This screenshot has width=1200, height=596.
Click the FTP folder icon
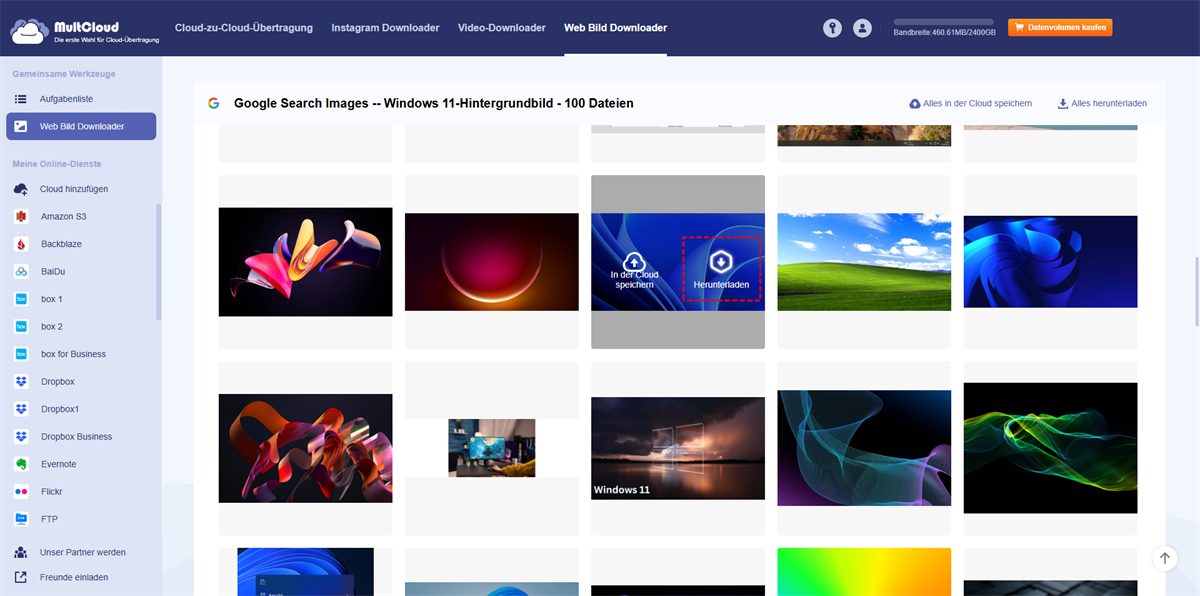[x=21, y=519]
